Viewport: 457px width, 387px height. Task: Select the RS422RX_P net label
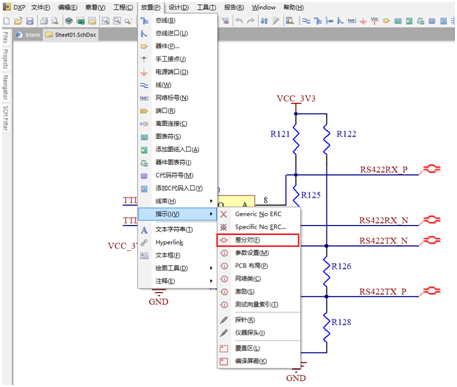pyautogui.click(x=384, y=170)
